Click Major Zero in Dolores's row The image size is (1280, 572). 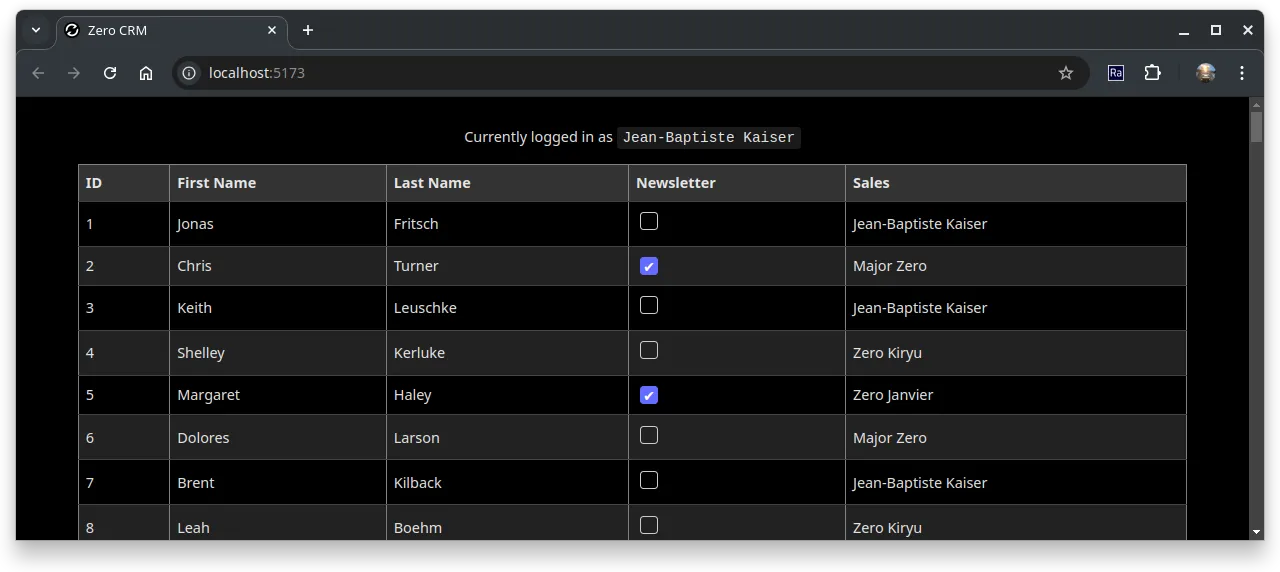coord(1016,438)
